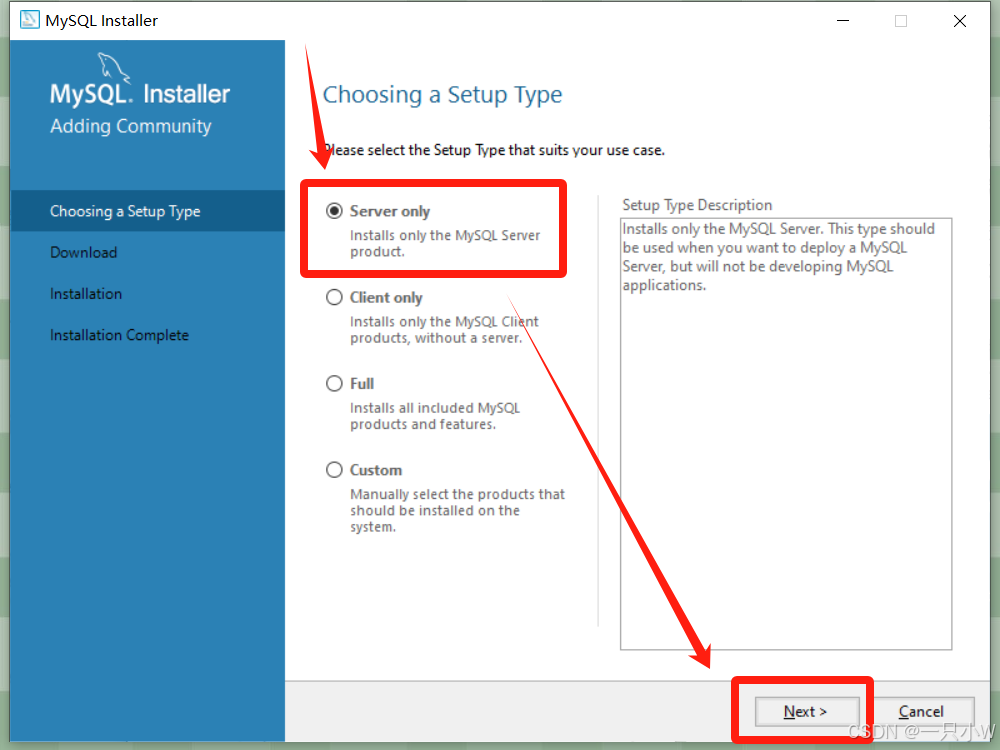
Task: Click the MySQL Installer title bar icon
Action: 29,20
